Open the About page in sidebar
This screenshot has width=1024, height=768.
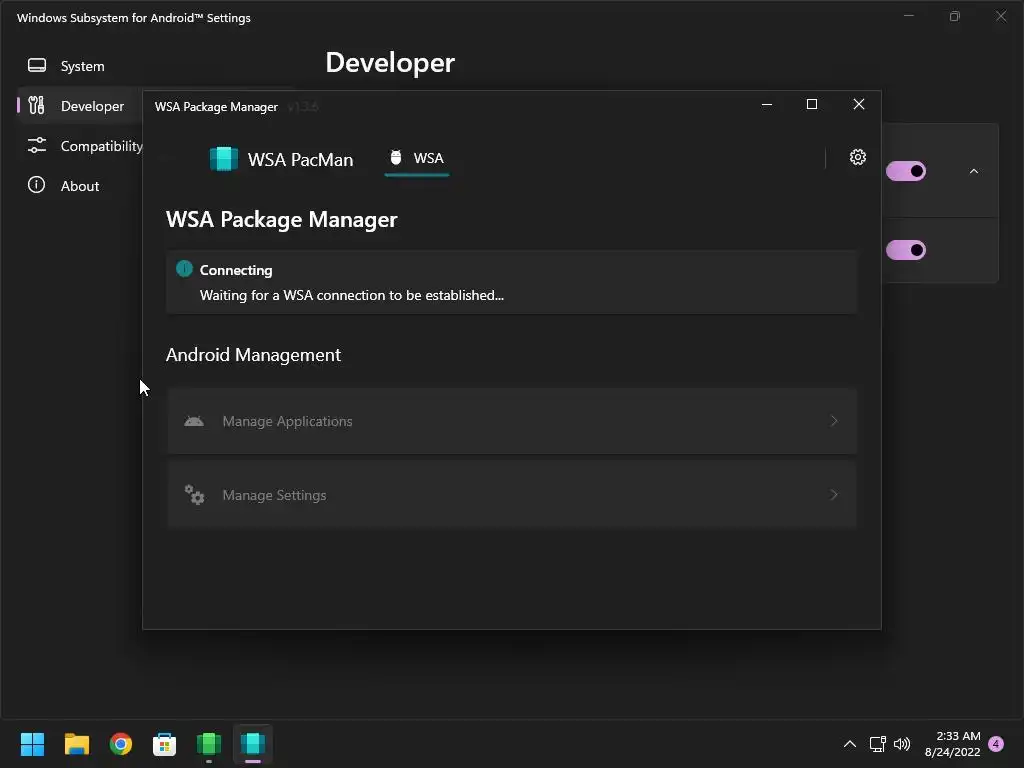coord(79,186)
